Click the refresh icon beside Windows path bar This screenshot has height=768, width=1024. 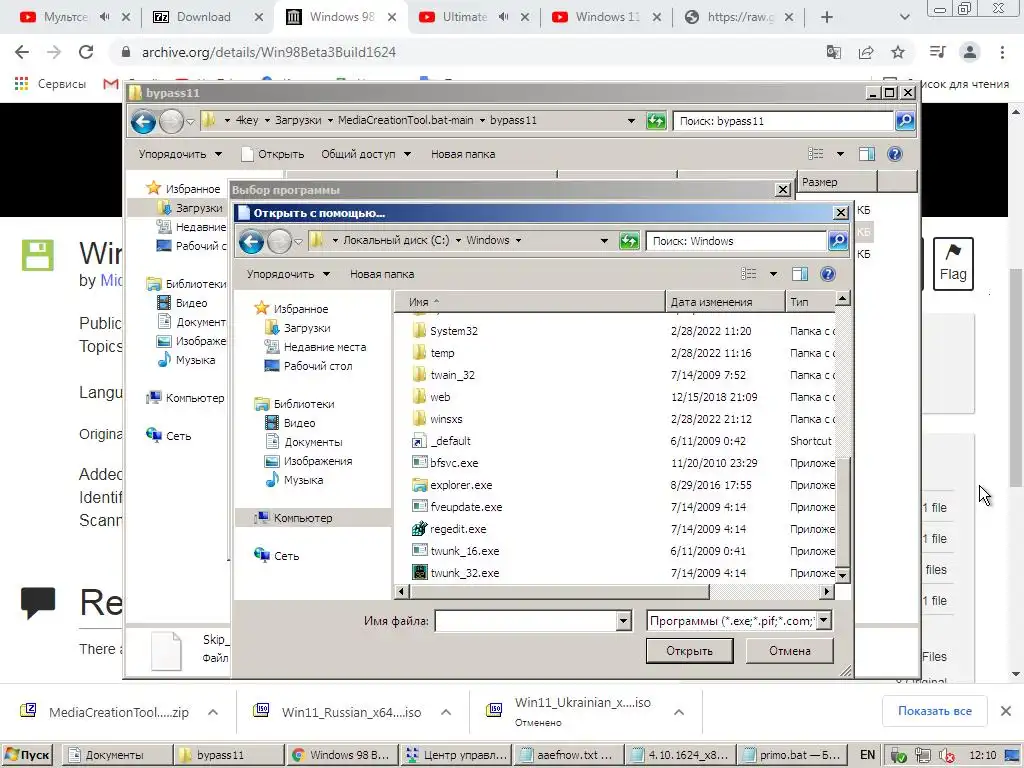point(629,241)
